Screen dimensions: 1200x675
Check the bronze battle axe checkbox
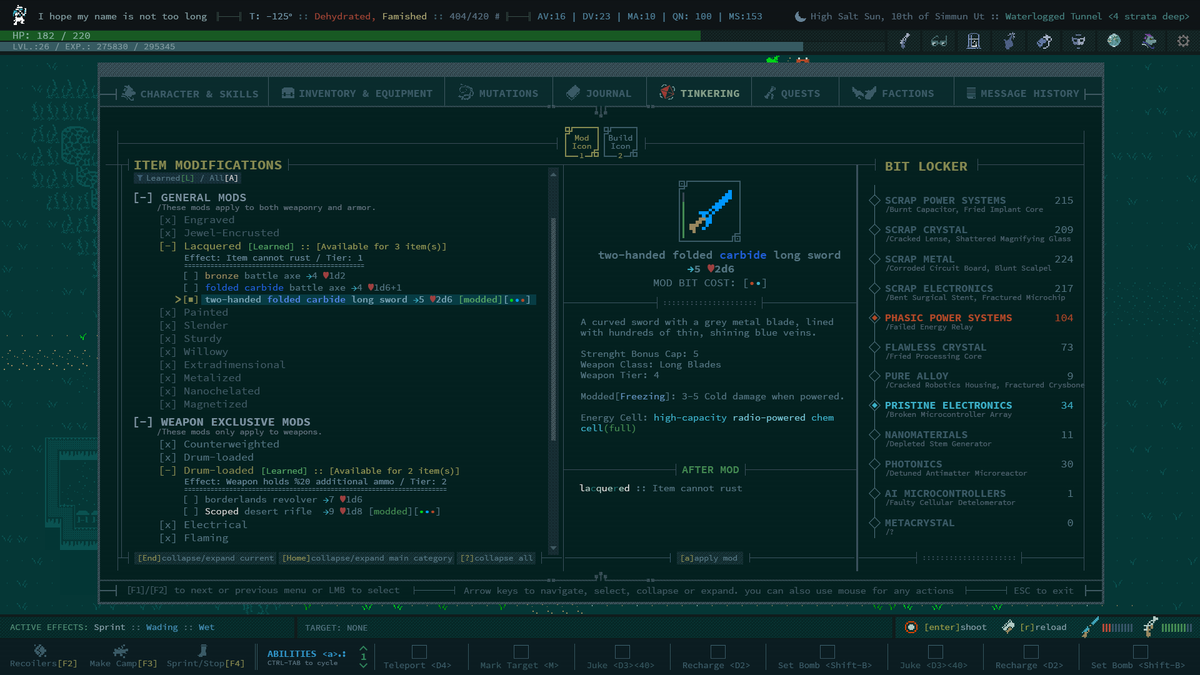coord(191,275)
